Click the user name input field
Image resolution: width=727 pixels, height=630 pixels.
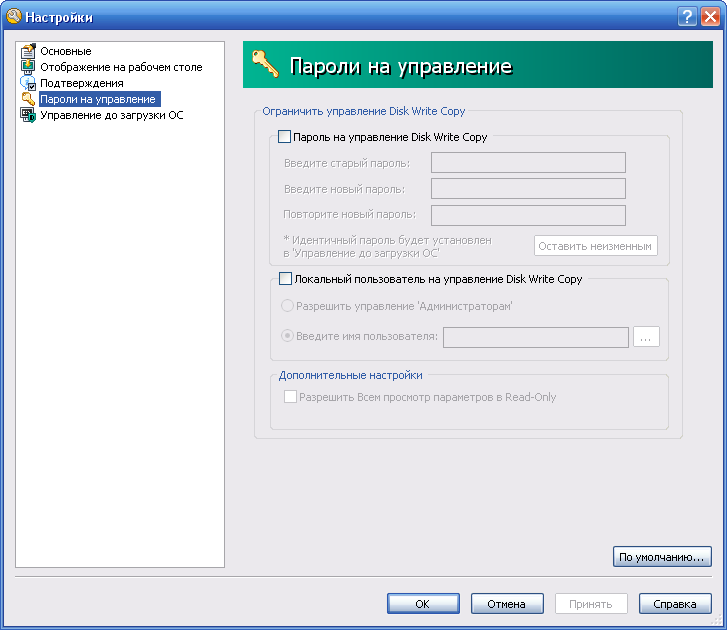536,337
